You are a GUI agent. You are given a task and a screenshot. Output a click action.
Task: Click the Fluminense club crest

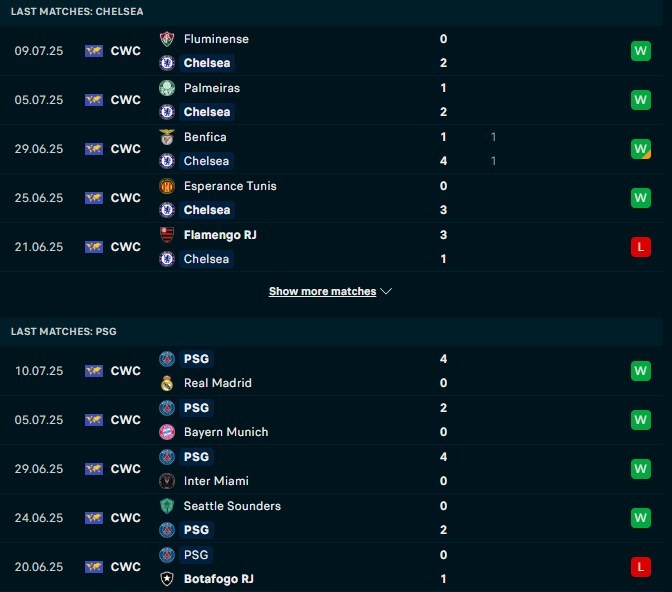(167, 39)
